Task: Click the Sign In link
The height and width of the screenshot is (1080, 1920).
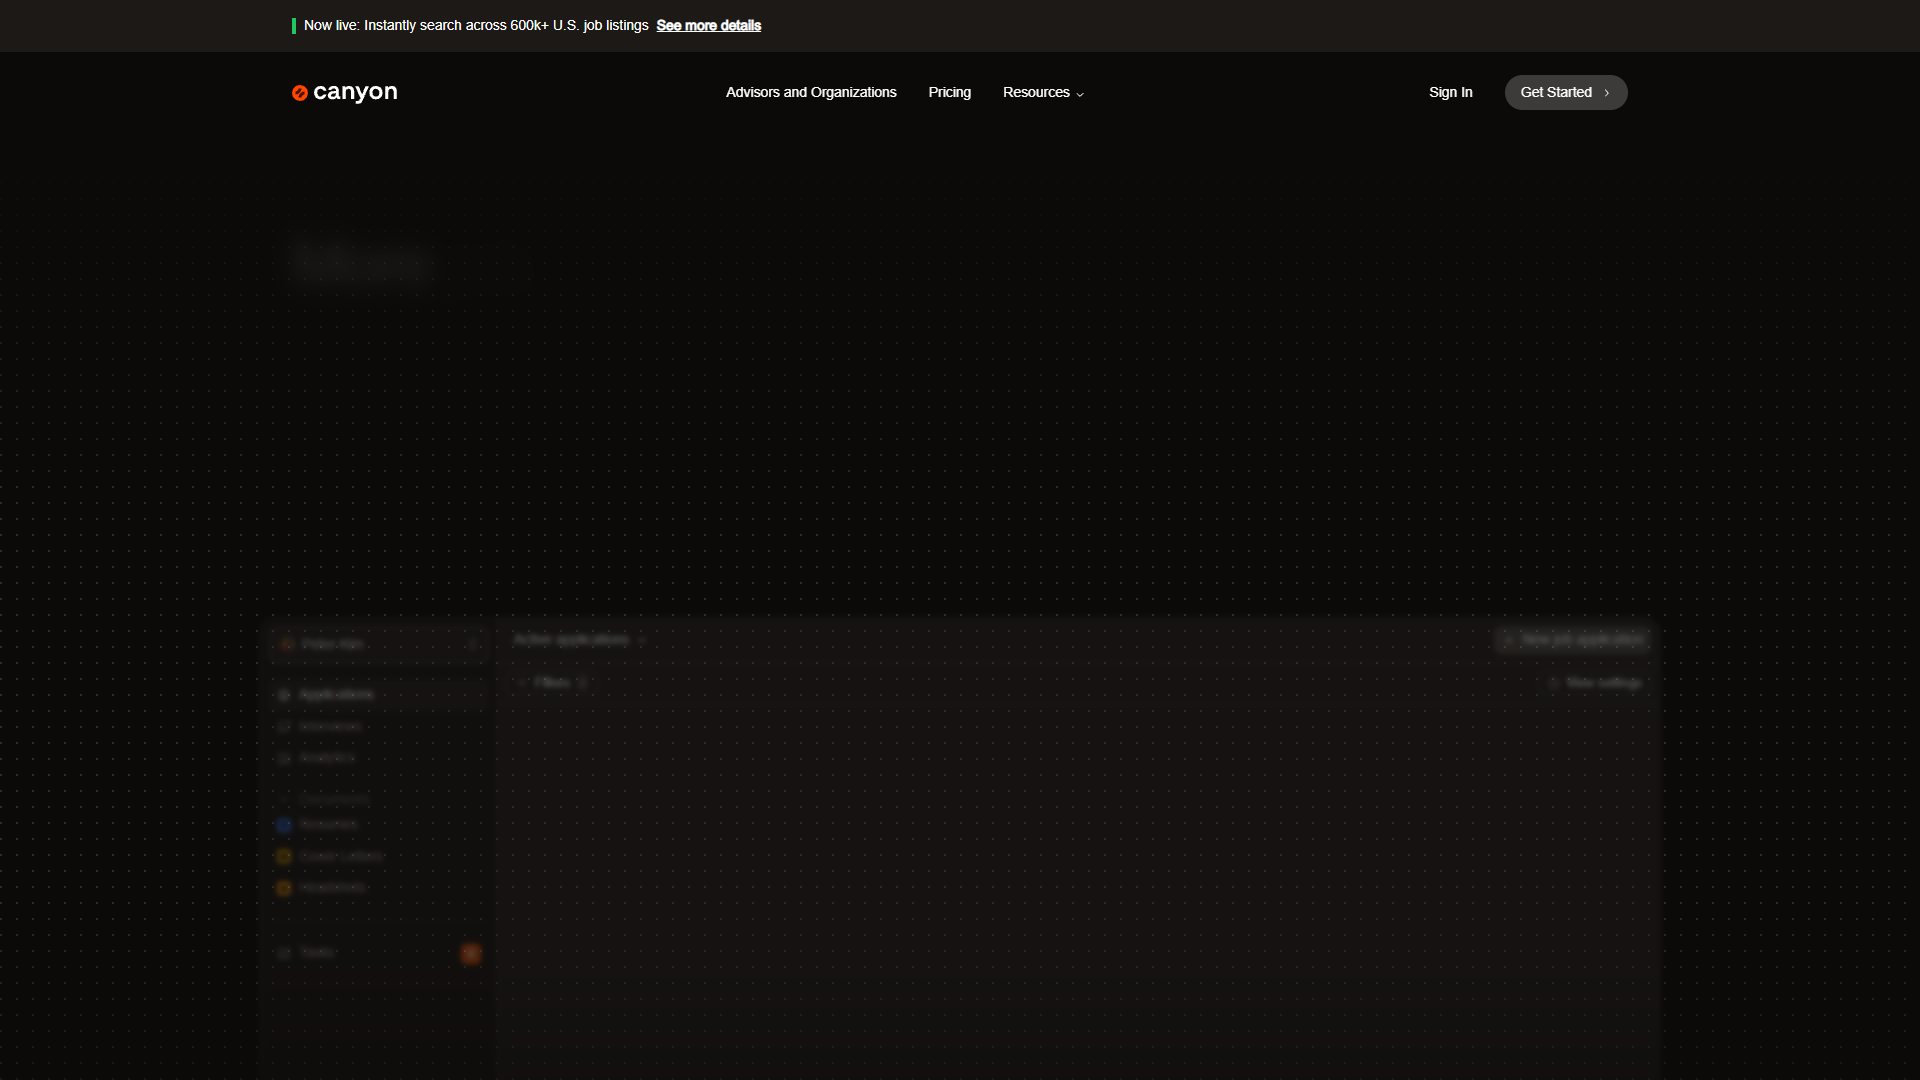Action: [1450, 92]
